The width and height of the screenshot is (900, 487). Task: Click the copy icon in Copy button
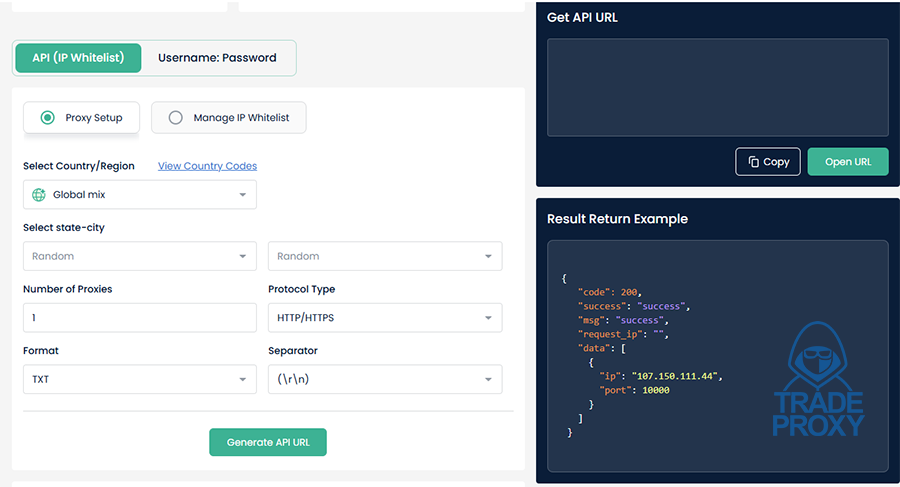tap(753, 162)
